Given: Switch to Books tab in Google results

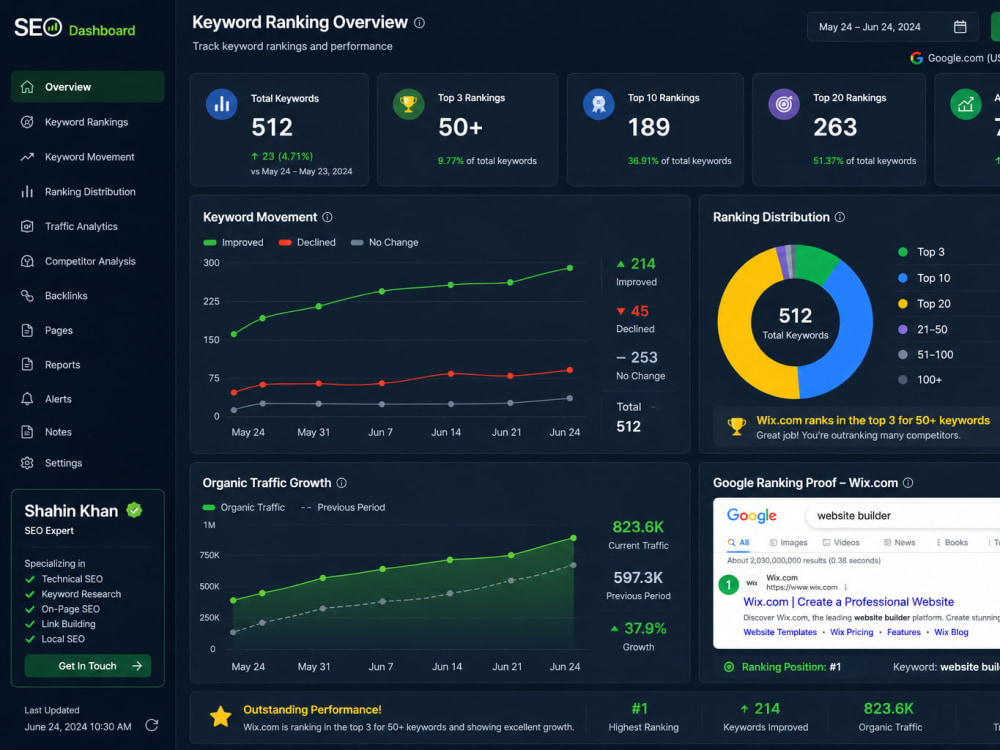Looking at the screenshot, I should point(952,543).
